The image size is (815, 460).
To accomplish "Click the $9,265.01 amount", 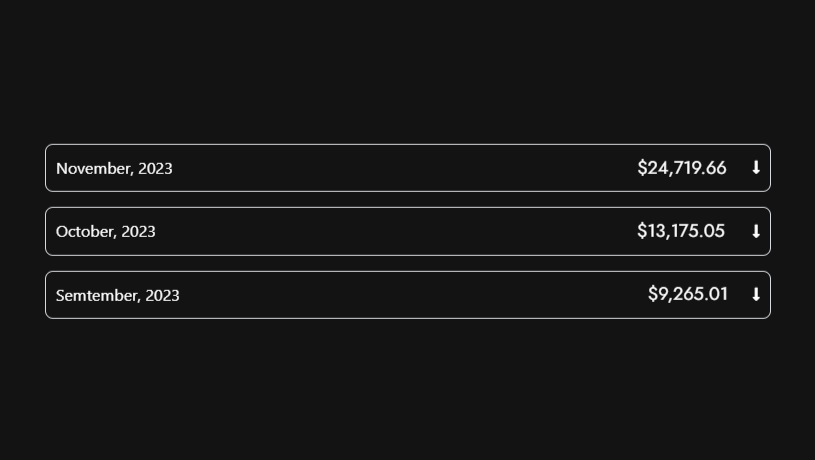I will (x=688, y=294).
